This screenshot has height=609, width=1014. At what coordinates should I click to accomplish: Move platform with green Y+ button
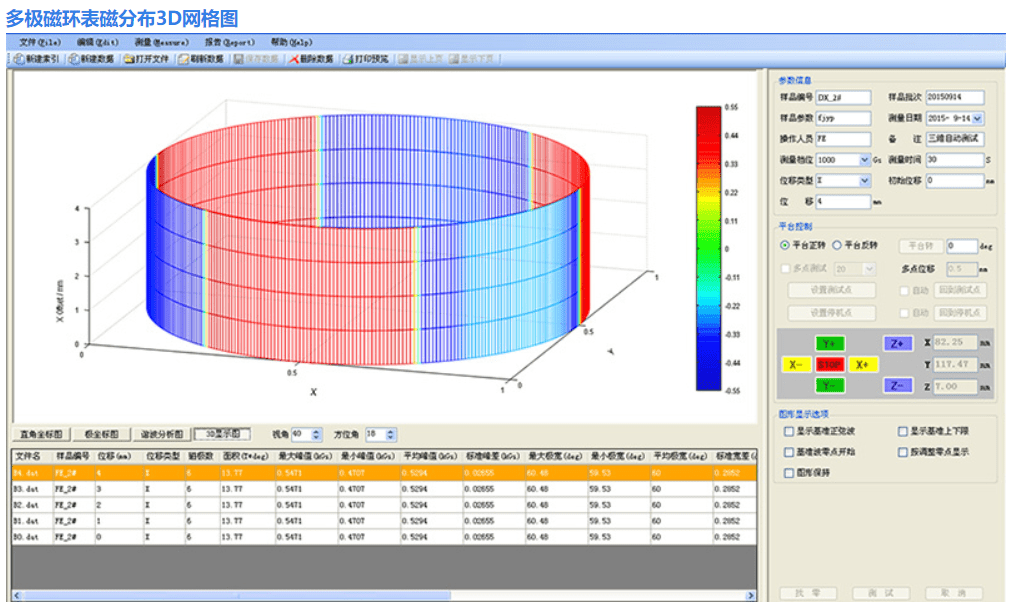(x=829, y=343)
